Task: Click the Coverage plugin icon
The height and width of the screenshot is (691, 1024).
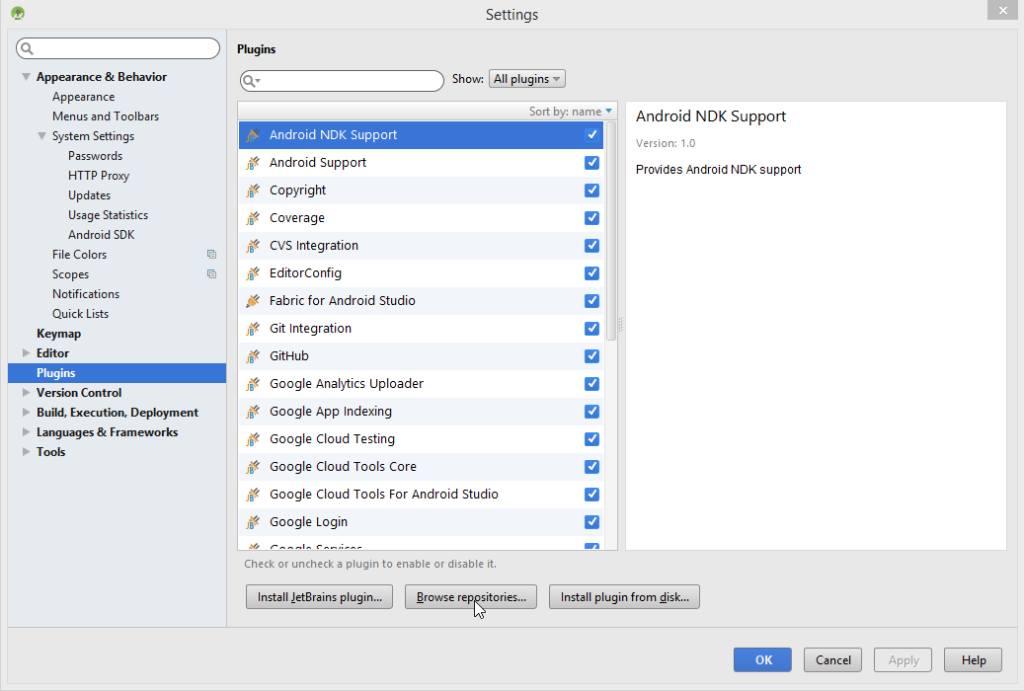Action: (252, 218)
